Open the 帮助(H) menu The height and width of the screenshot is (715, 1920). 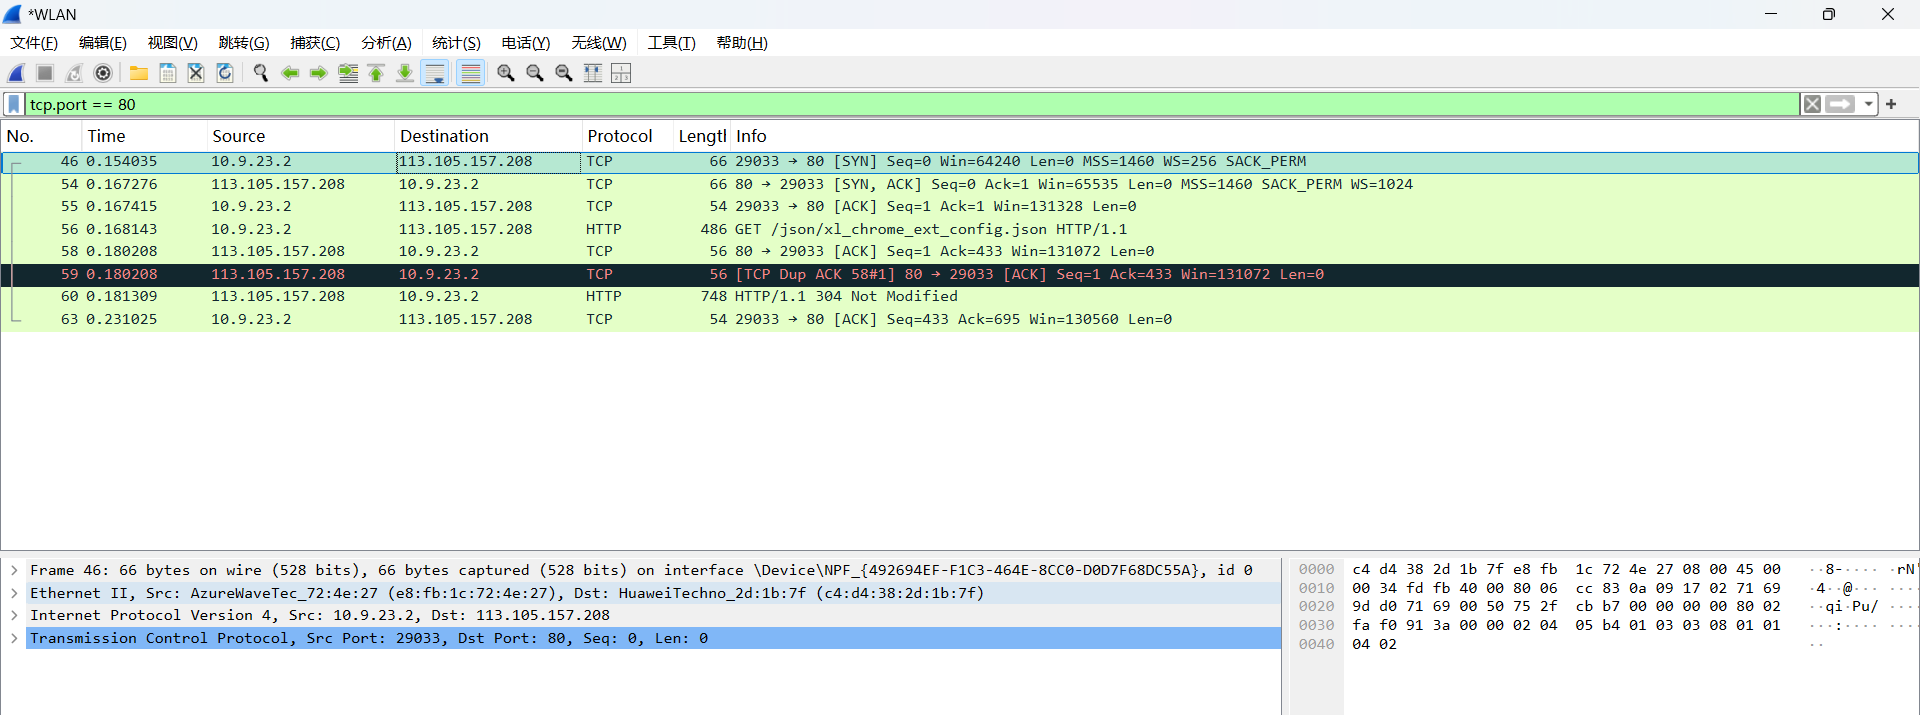[x=742, y=43]
